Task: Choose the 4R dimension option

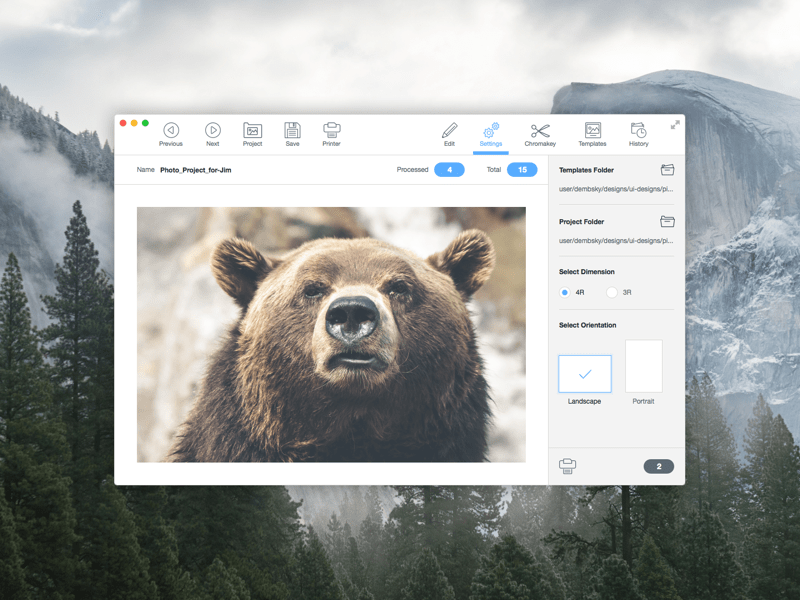Action: coord(565,293)
